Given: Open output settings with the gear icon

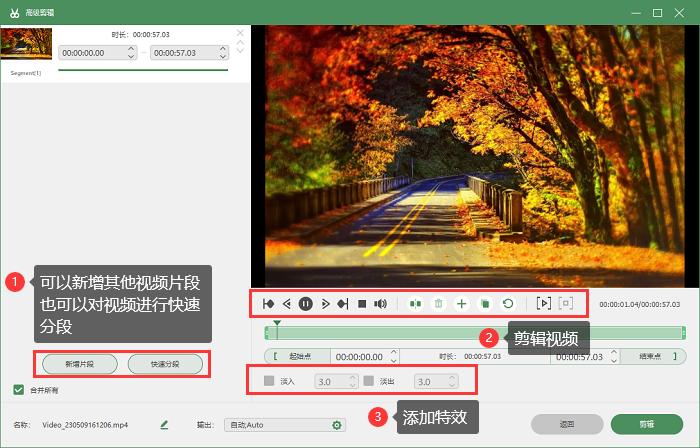Looking at the screenshot, I should (337, 425).
